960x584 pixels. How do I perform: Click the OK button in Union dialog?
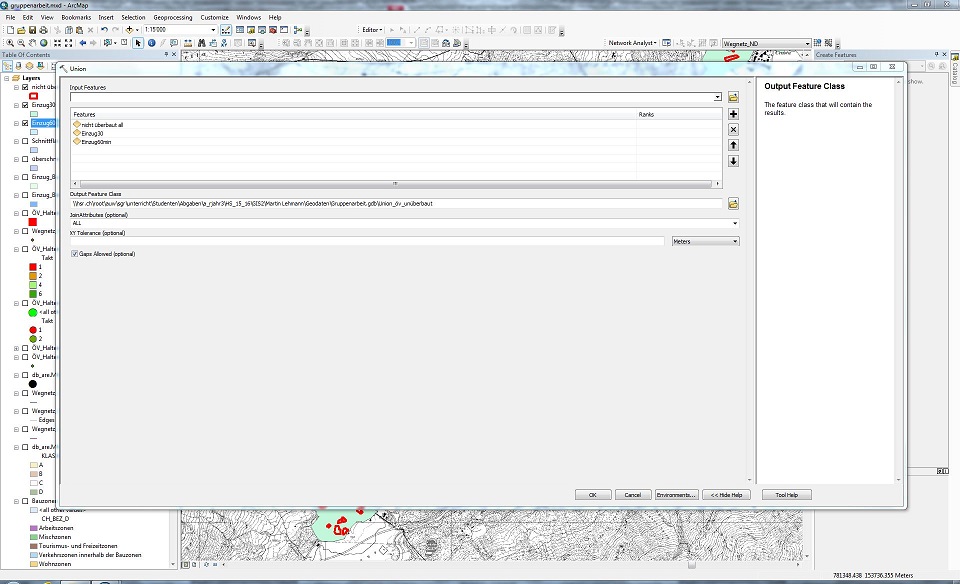point(592,495)
